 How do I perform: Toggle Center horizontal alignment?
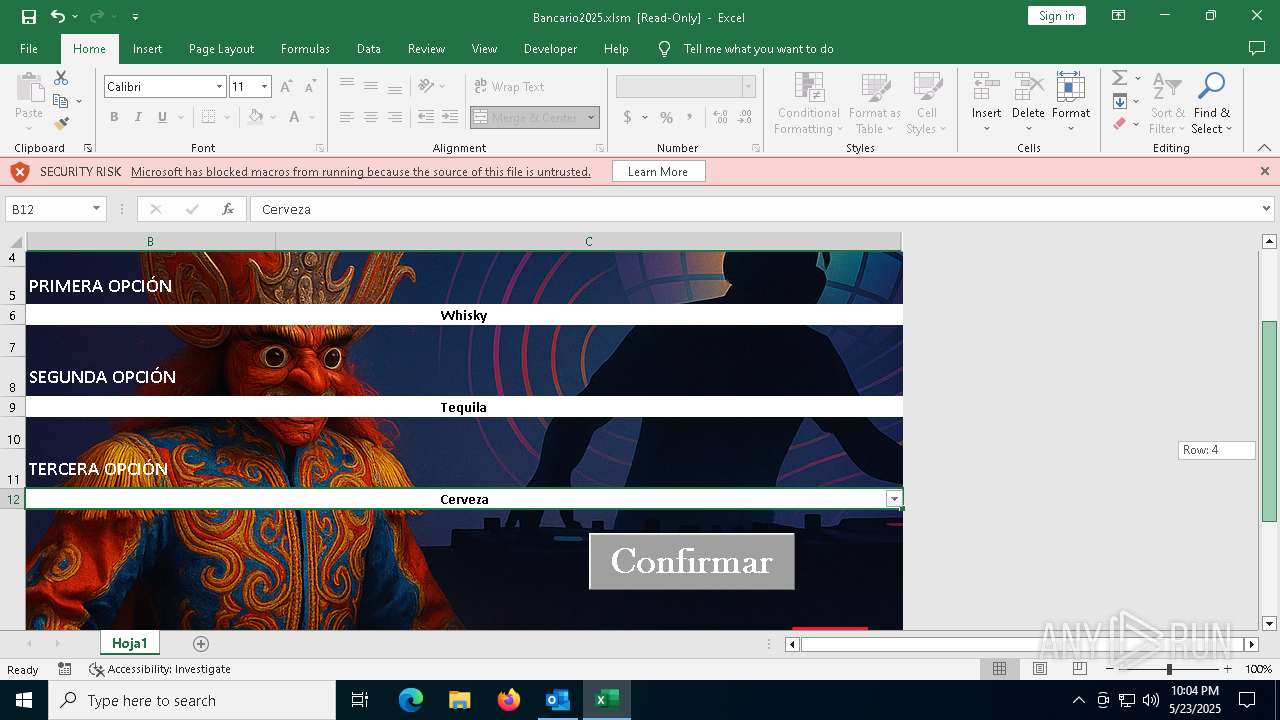(370, 117)
